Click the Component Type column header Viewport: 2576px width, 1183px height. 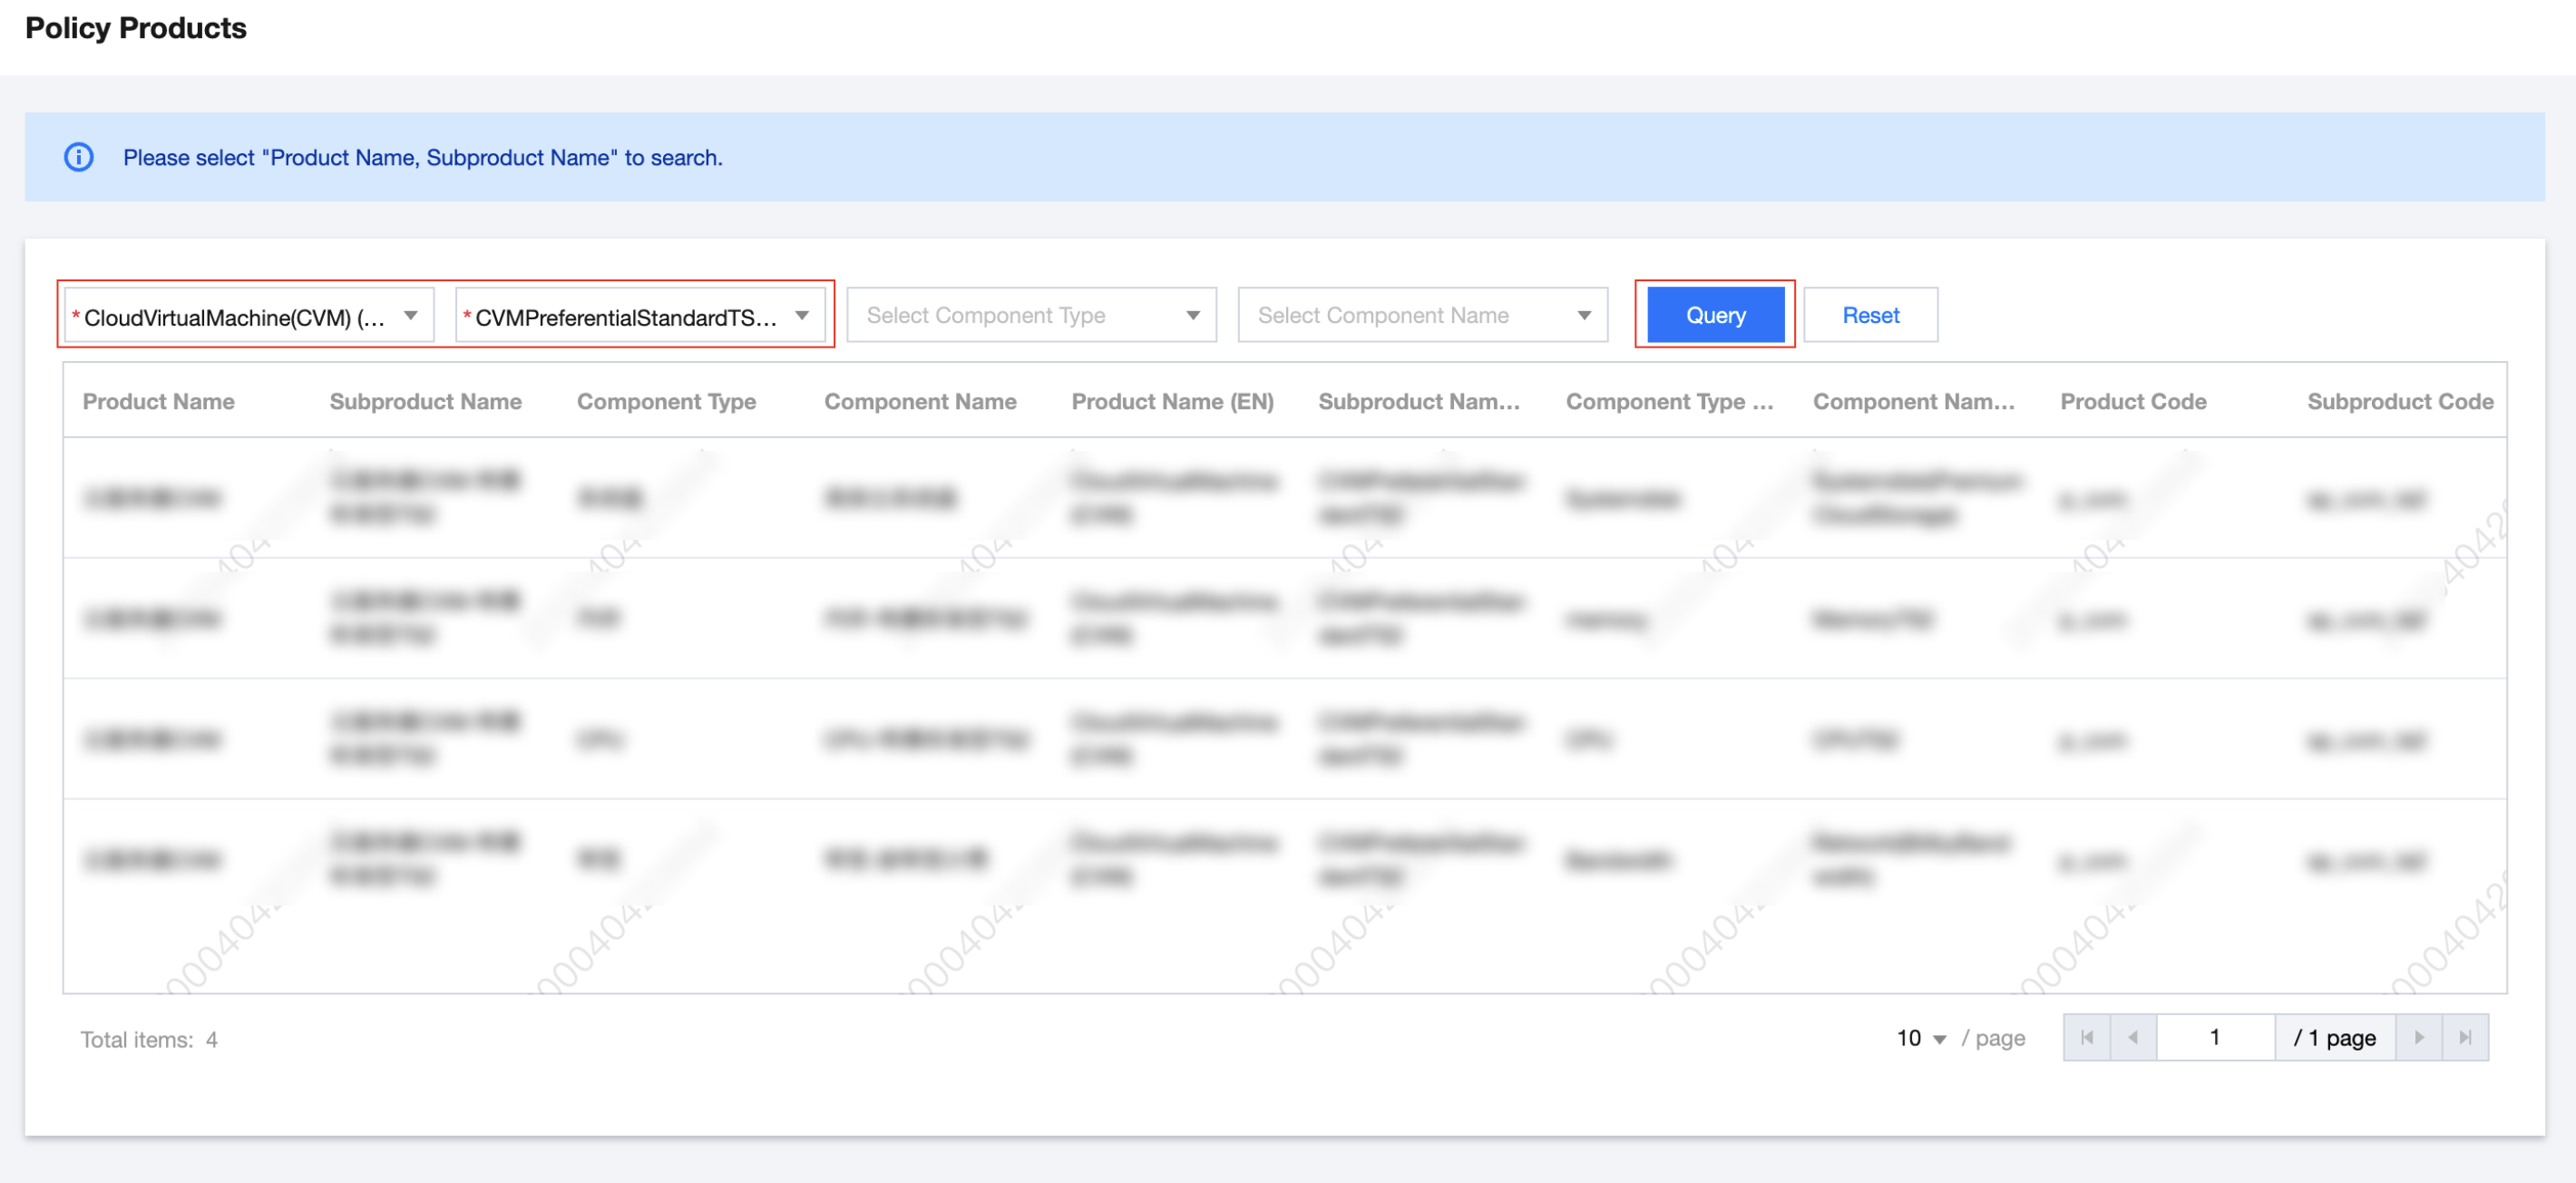click(x=666, y=401)
